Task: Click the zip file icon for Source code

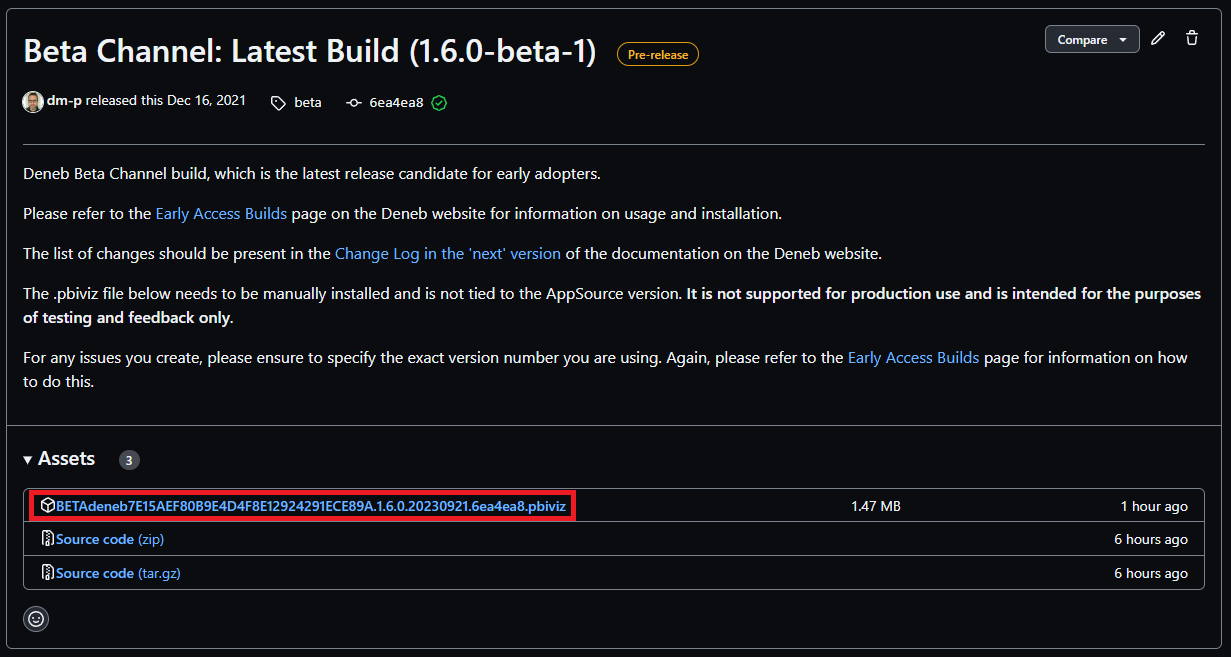Action: pos(47,539)
